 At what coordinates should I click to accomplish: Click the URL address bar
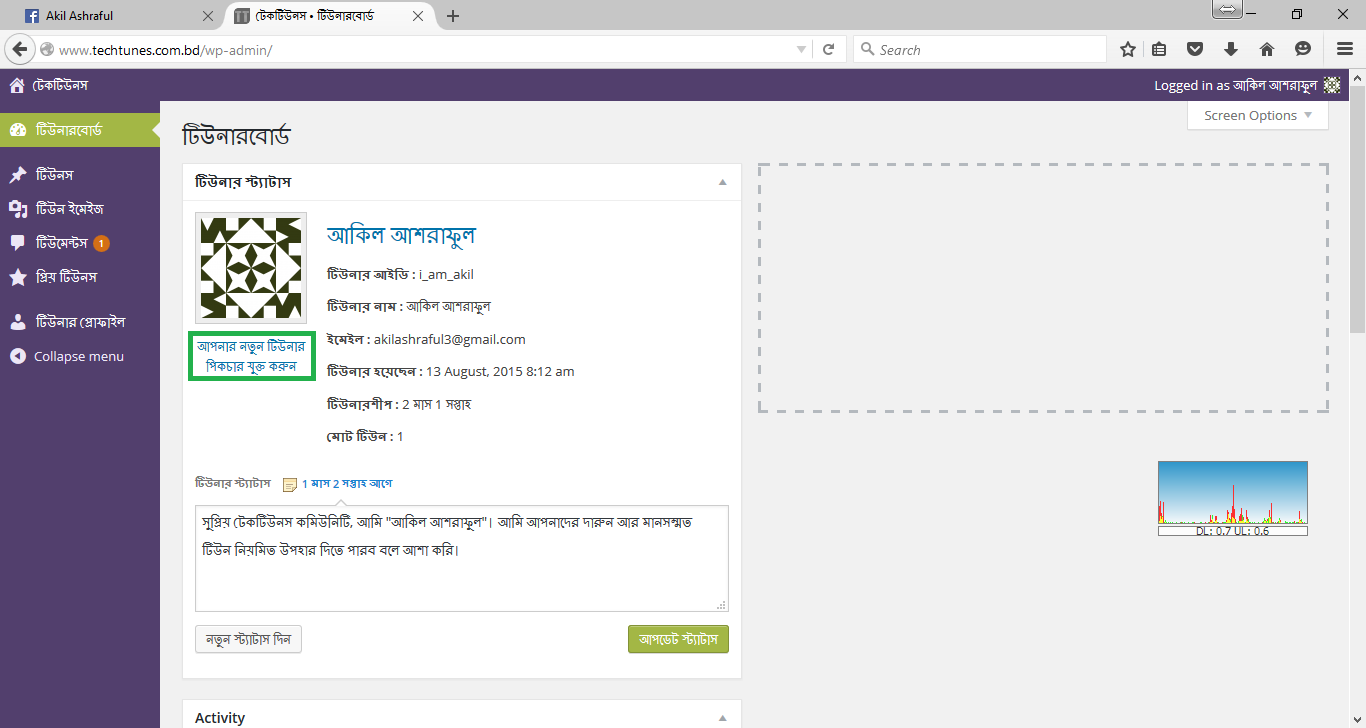click(x=425, y=49)
